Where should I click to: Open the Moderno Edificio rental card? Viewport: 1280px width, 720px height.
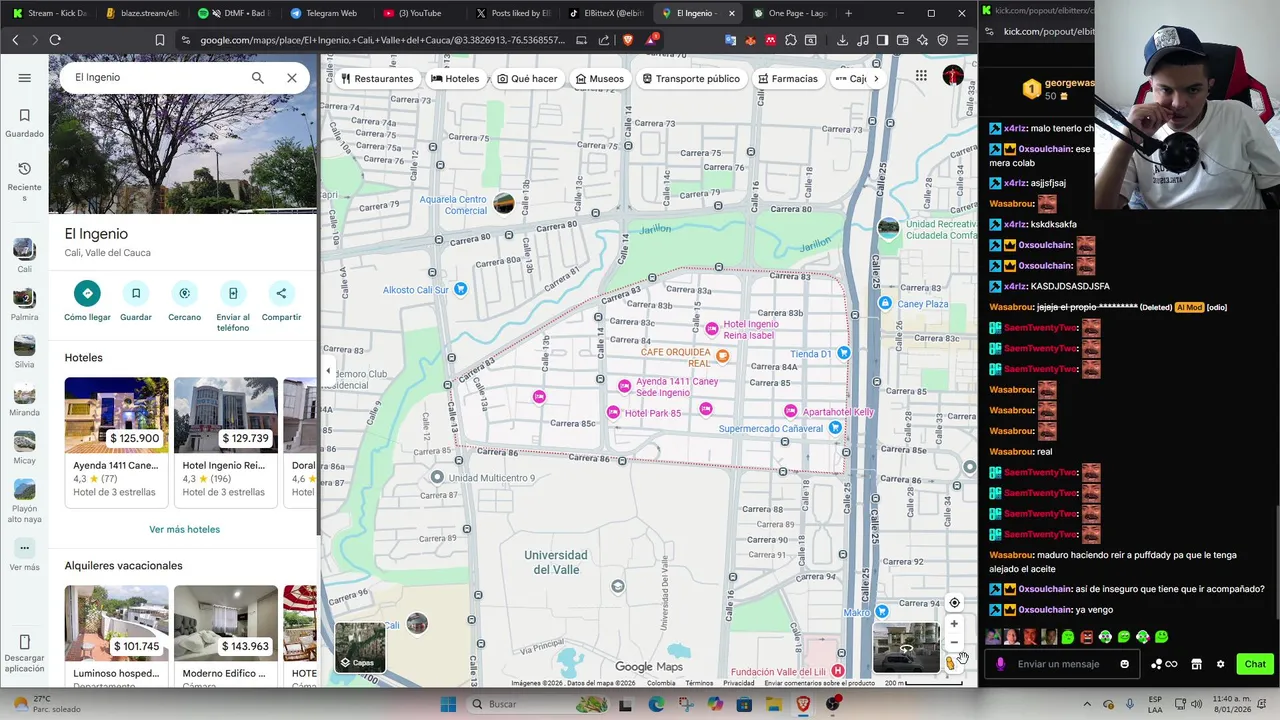click(226, 634)
